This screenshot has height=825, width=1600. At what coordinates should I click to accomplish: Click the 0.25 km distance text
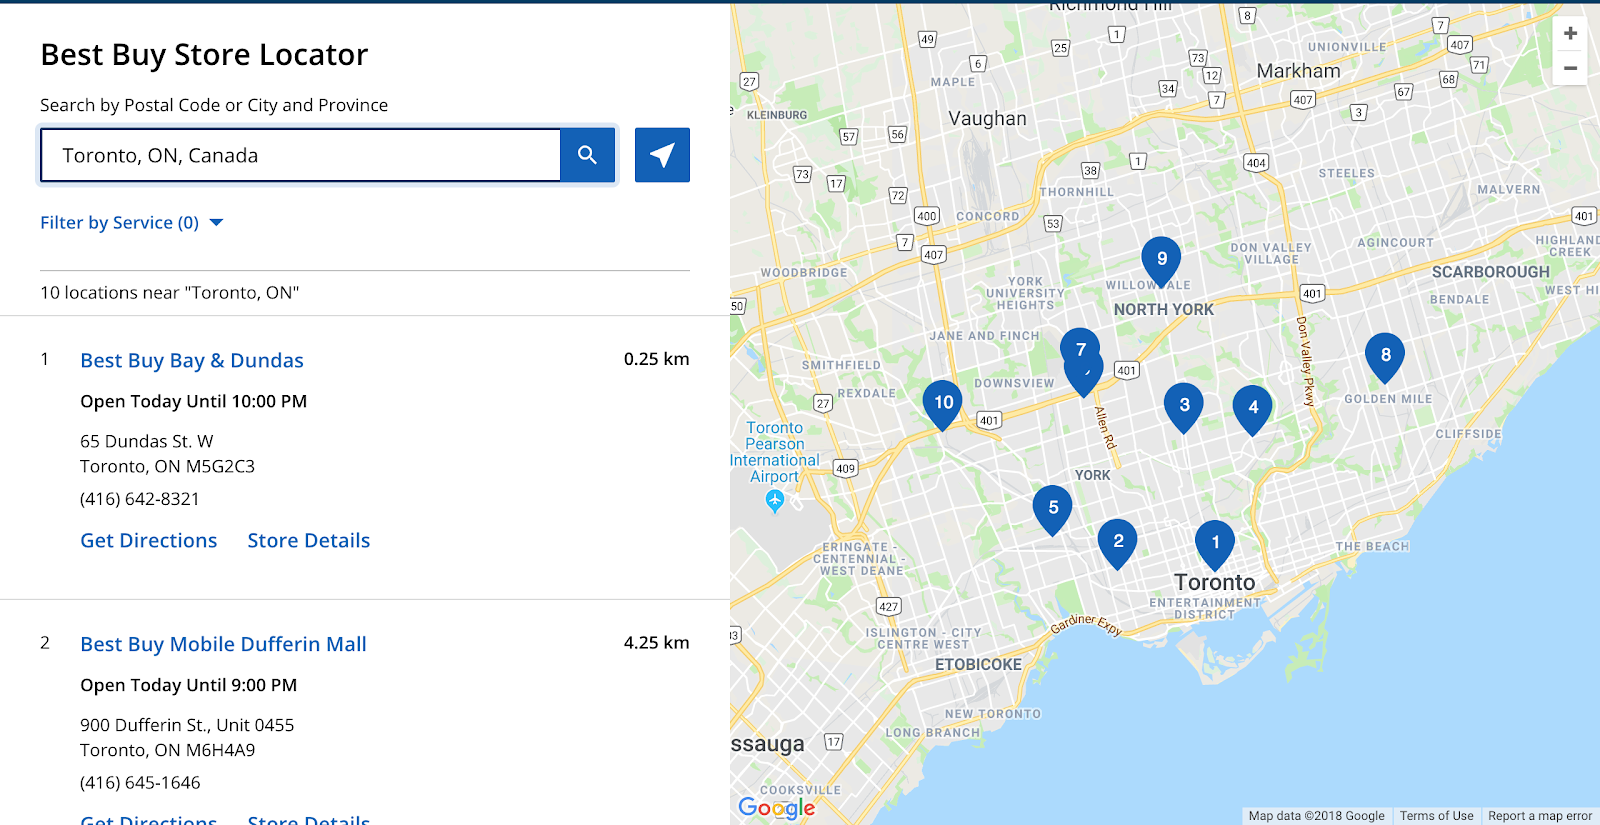click(x=657, y=359)
